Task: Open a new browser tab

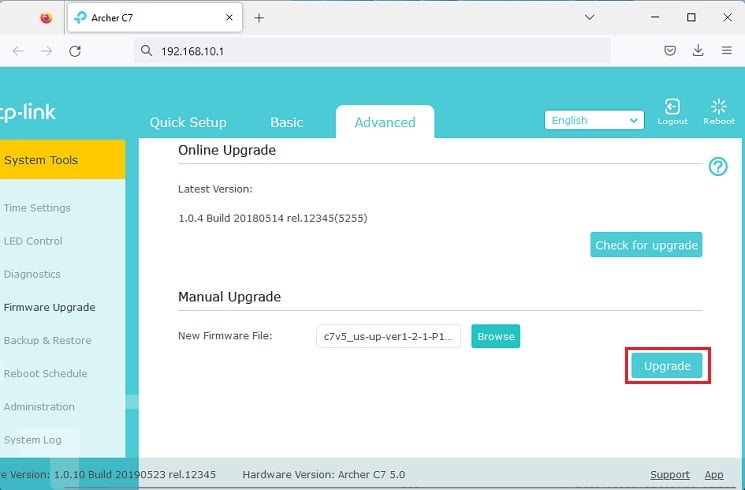Action: 259,18
